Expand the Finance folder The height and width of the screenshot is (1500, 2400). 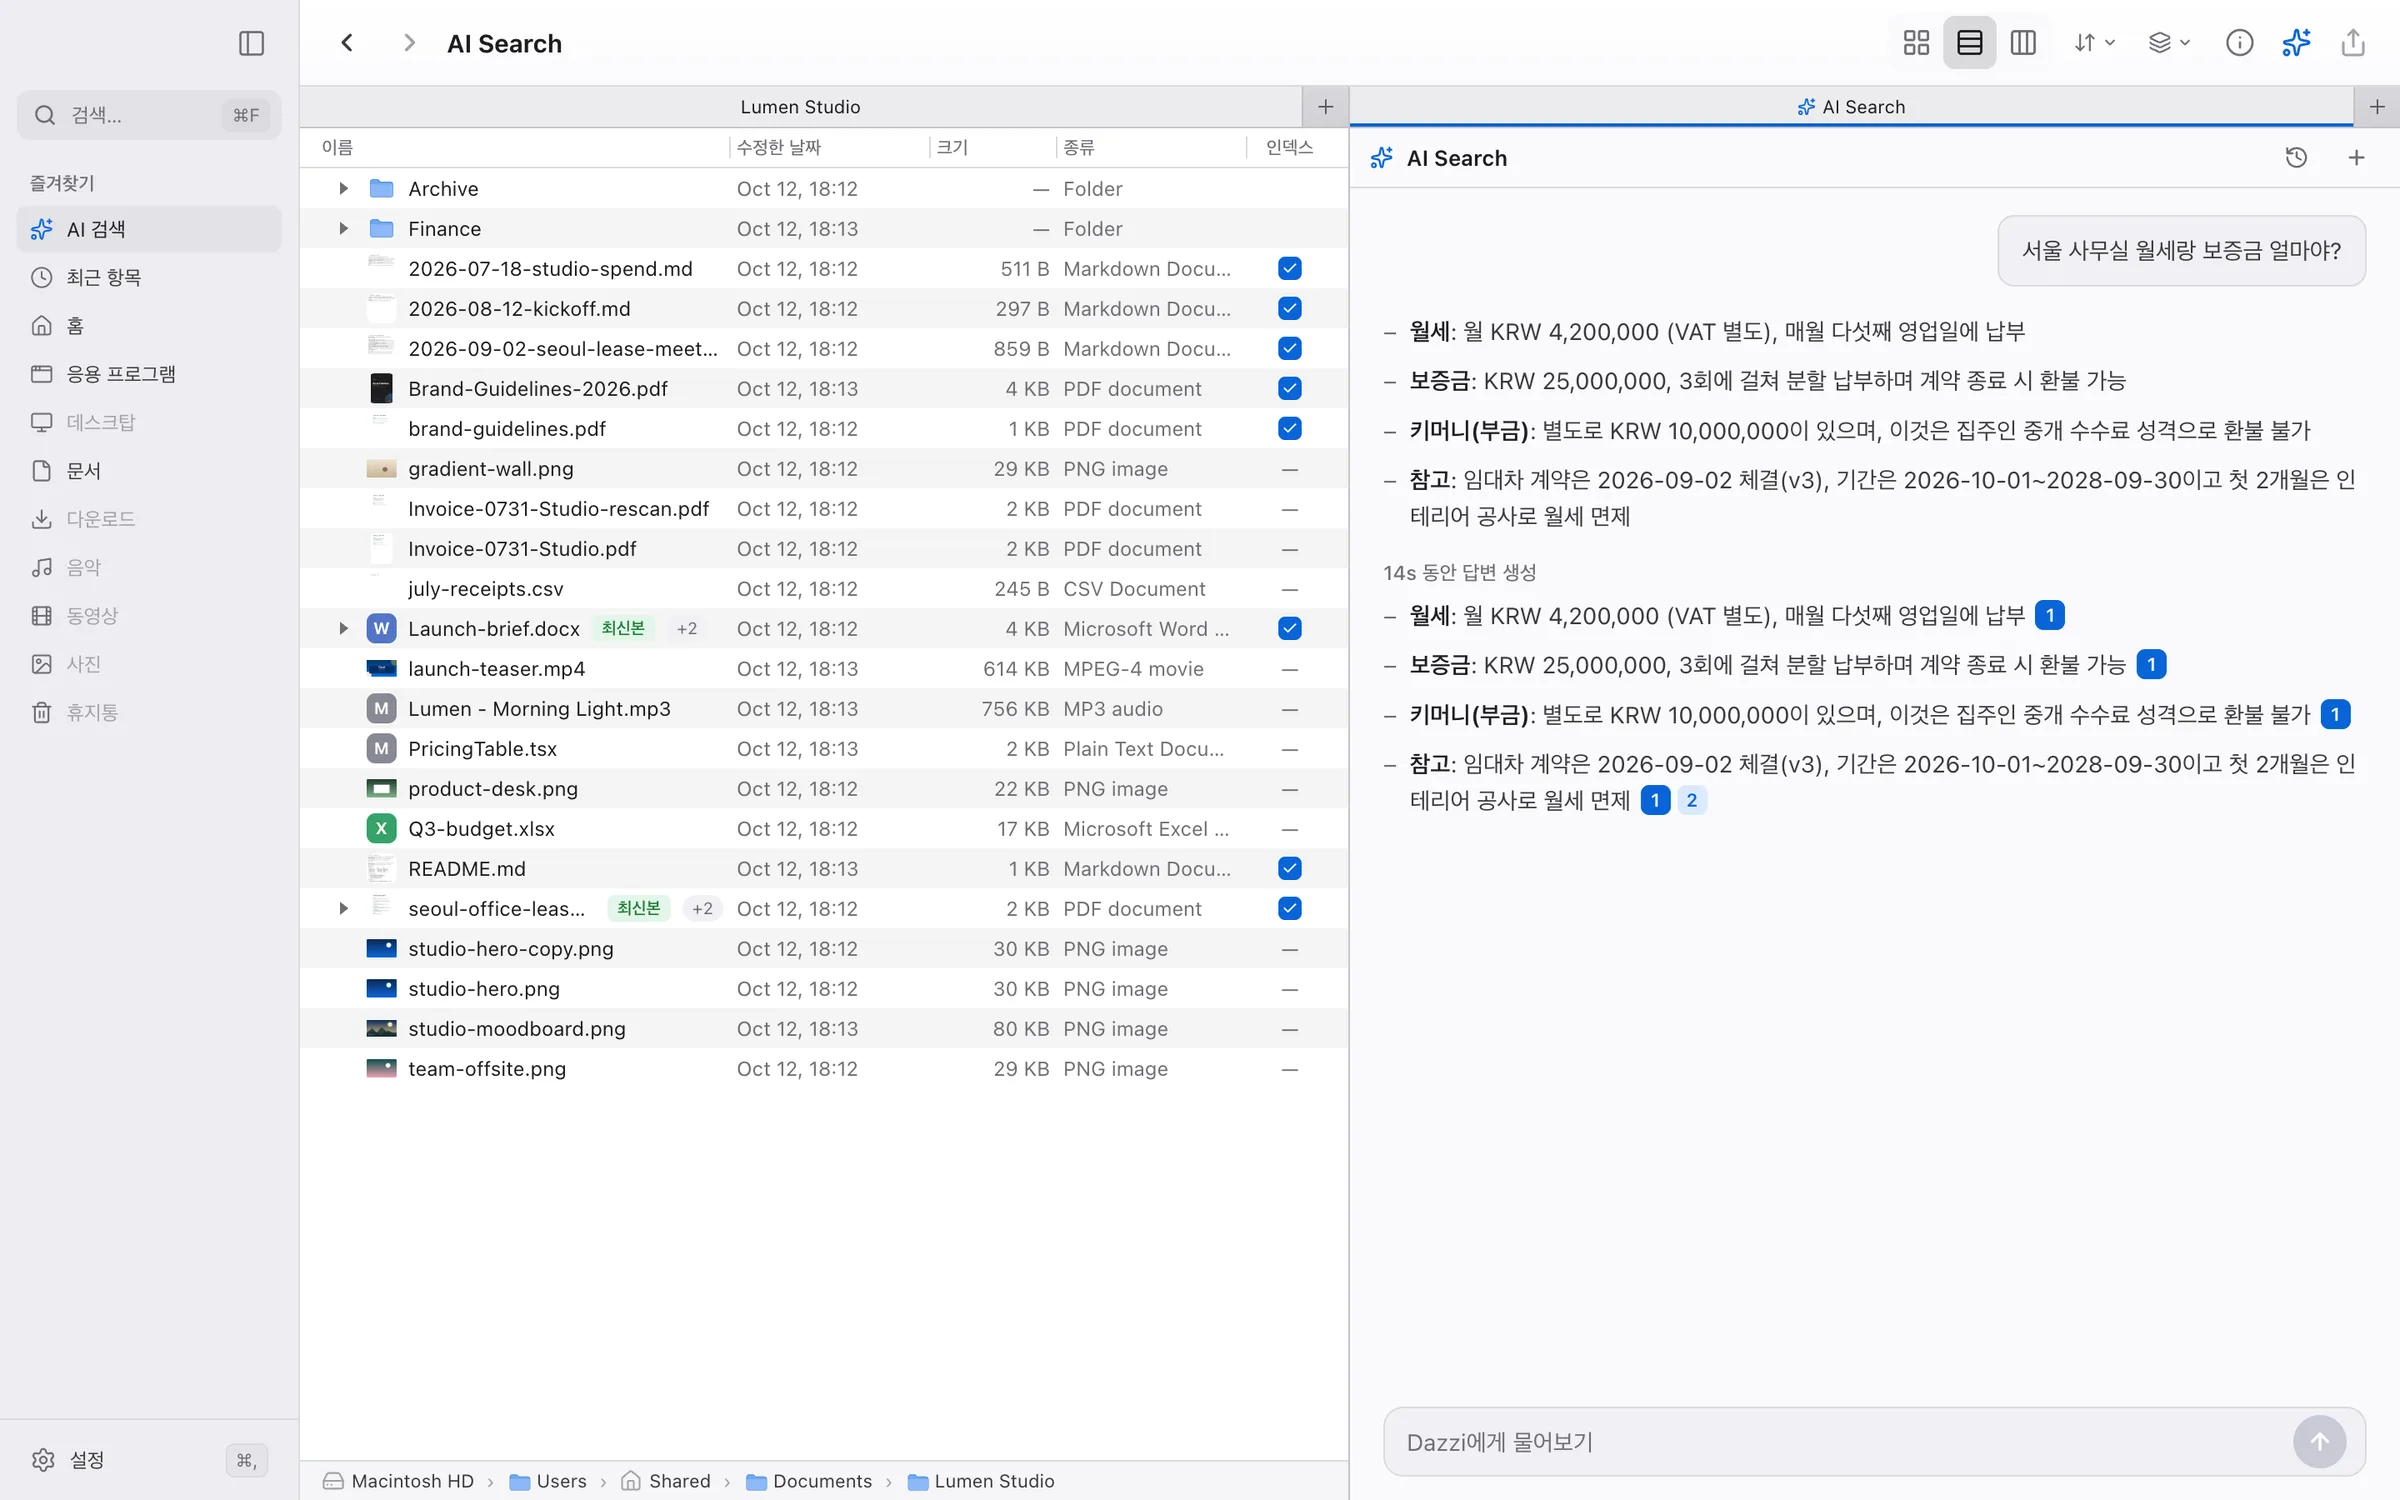[343, 228]
